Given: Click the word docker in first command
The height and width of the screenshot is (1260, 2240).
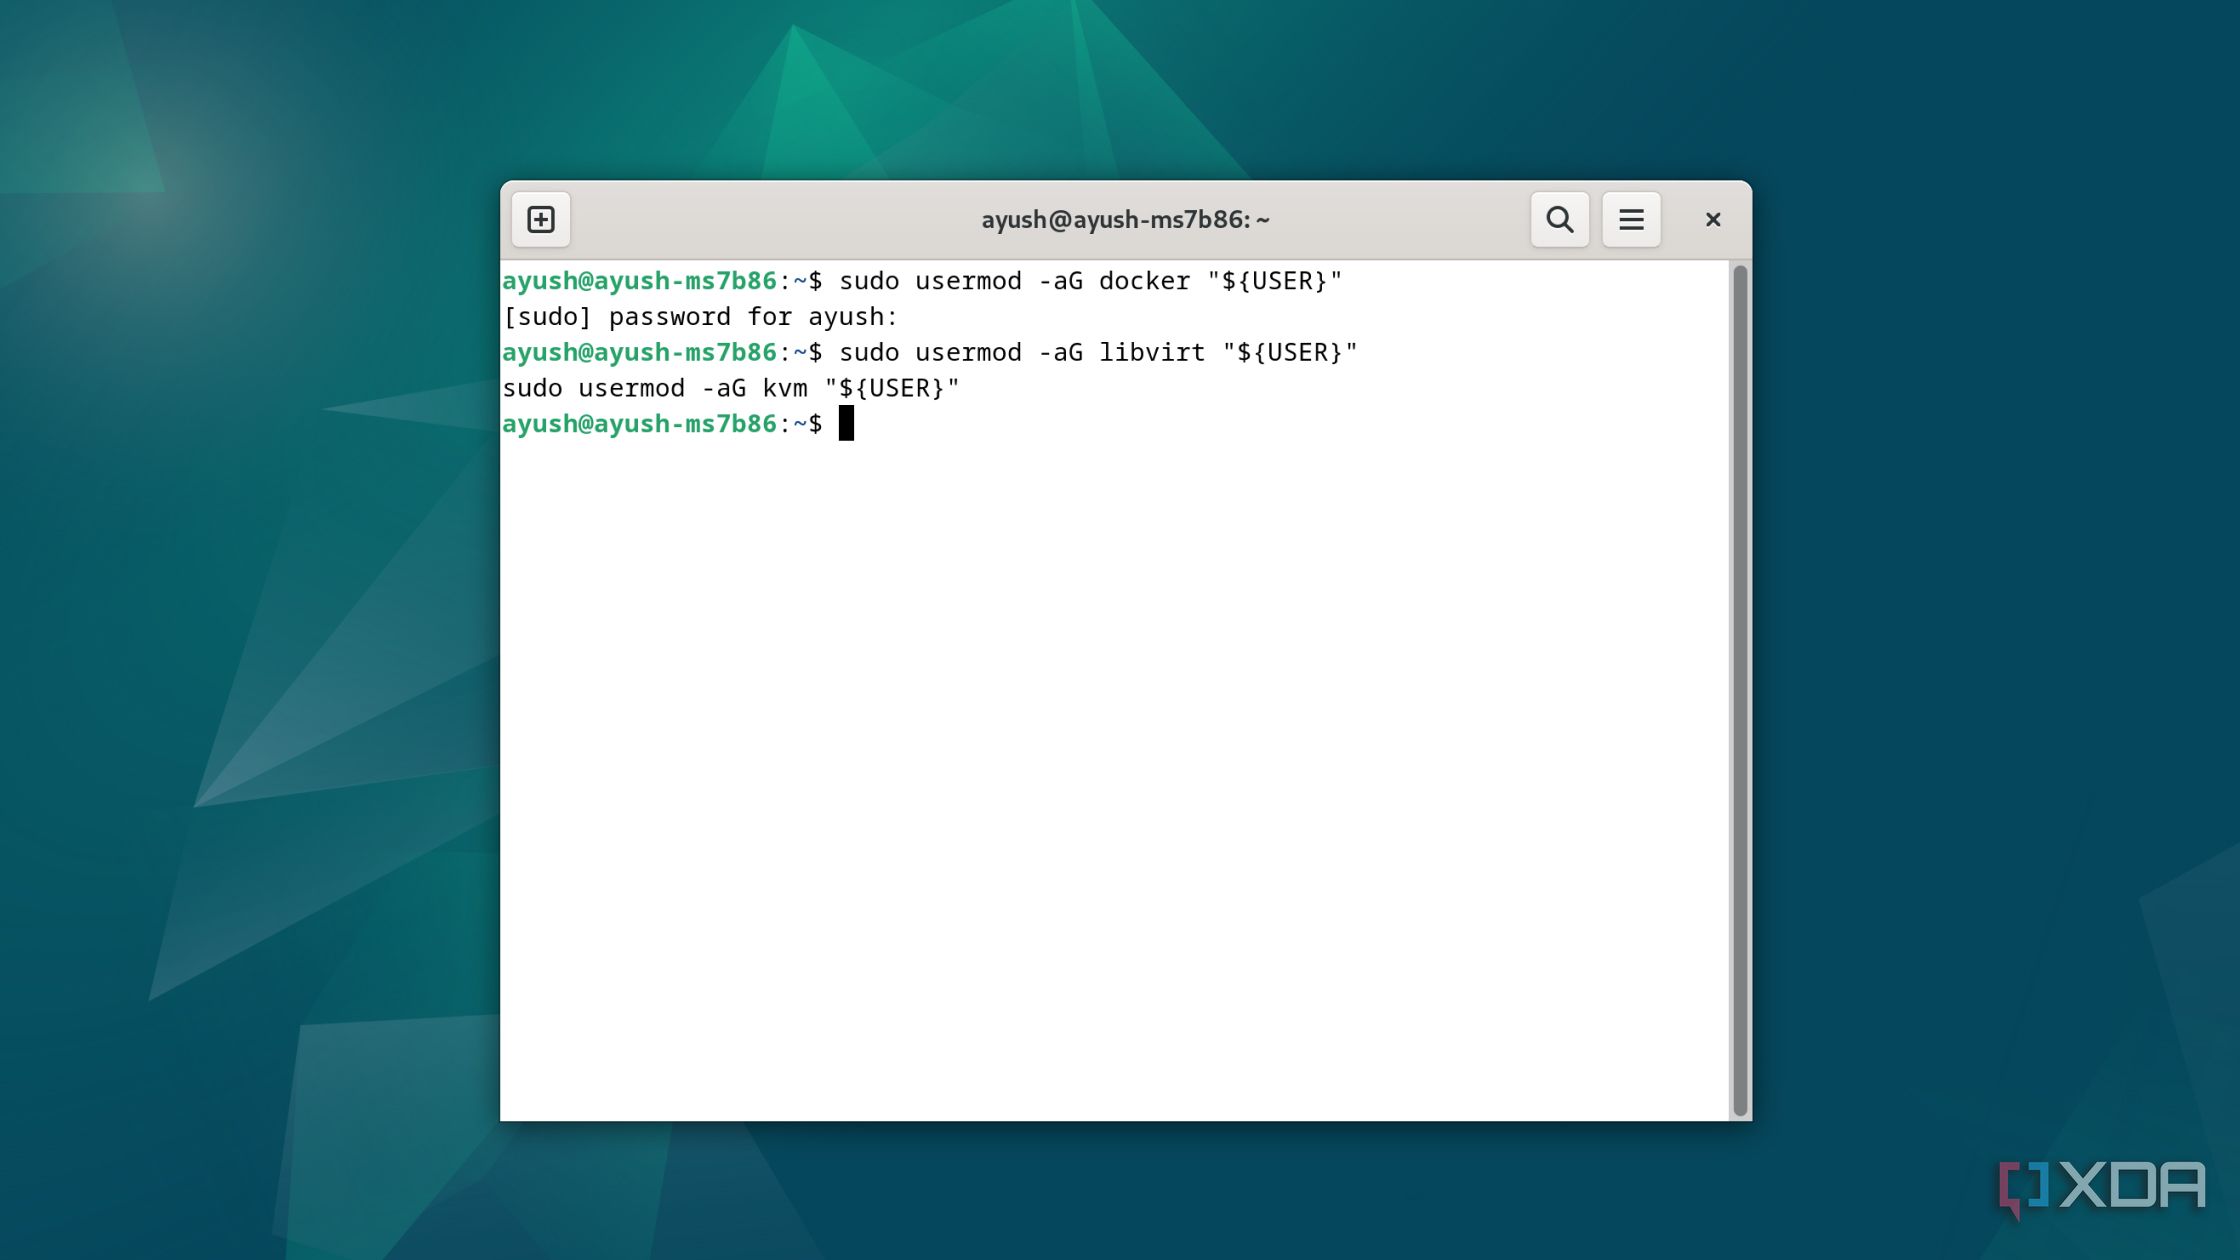Looking at the screenshot, I should coord(1144,281).
